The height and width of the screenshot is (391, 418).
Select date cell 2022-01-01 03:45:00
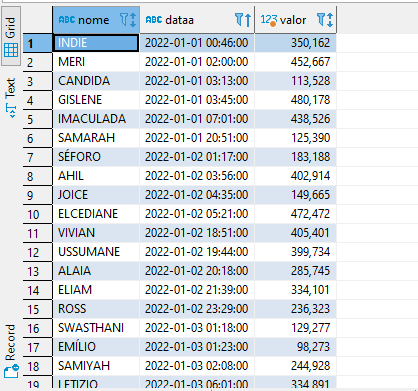coord(197,100)
